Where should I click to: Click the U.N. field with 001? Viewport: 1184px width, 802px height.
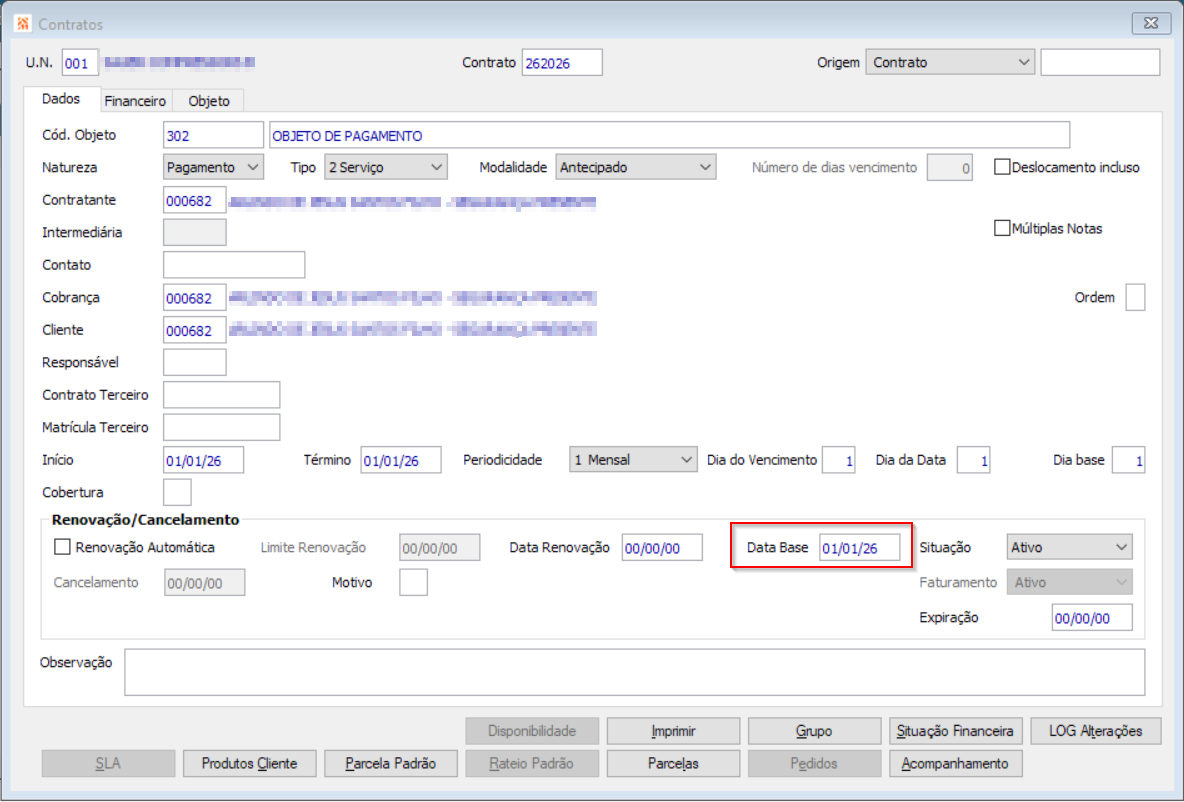click(x=80, y=63)
